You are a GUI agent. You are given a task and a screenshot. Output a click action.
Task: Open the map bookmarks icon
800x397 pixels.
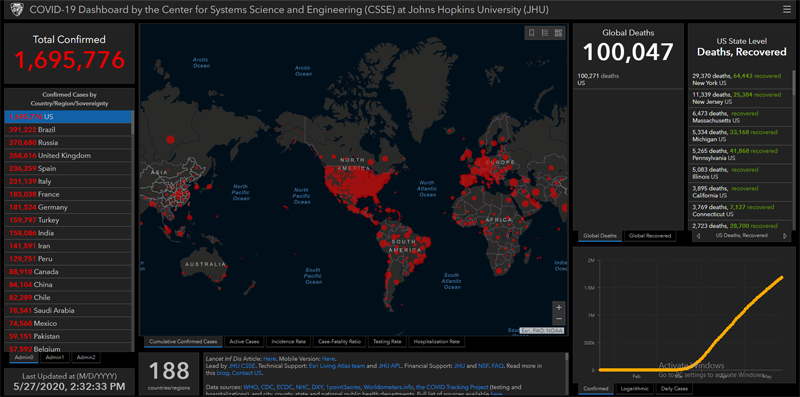[531, 33]
